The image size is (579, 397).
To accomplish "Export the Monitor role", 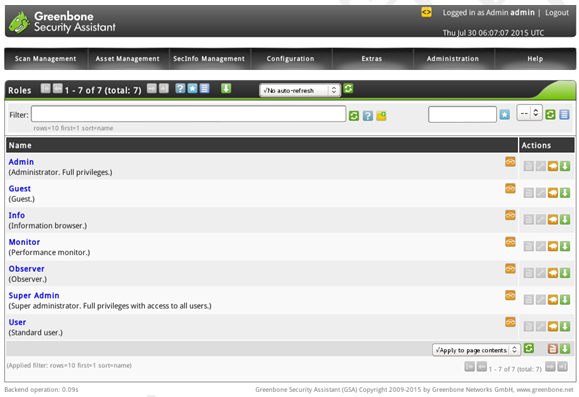I will [x=565, y=246].
